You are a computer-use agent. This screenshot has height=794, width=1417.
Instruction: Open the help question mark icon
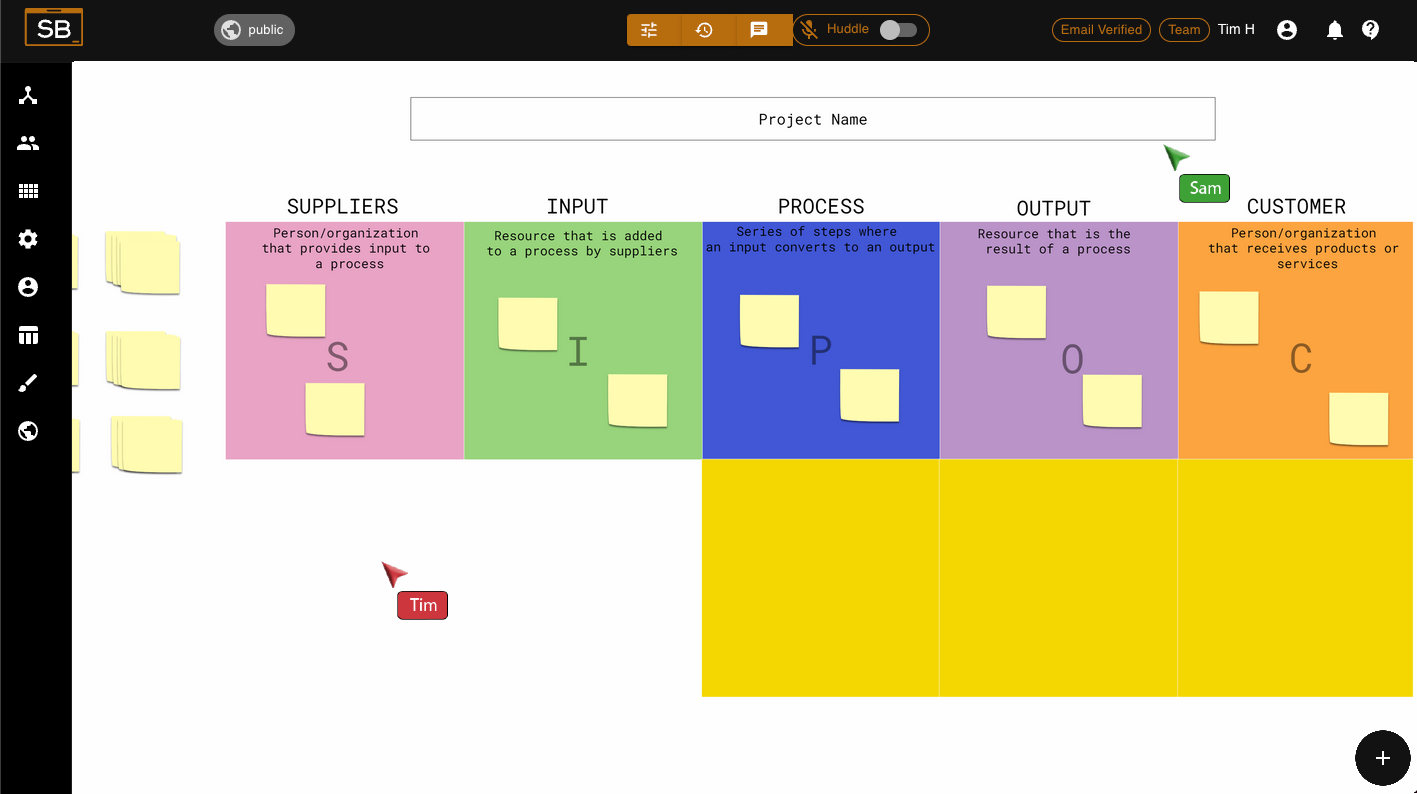1371,30
